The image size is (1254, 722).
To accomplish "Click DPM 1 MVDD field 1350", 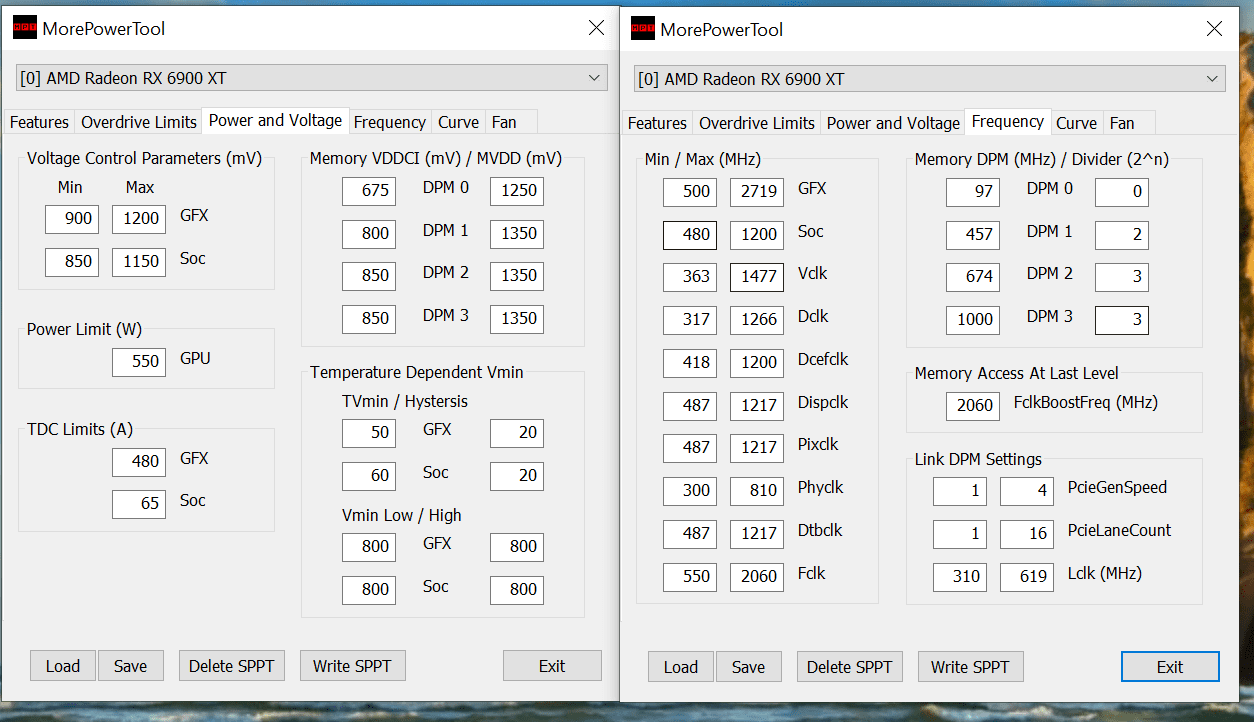I will [517, 234].
